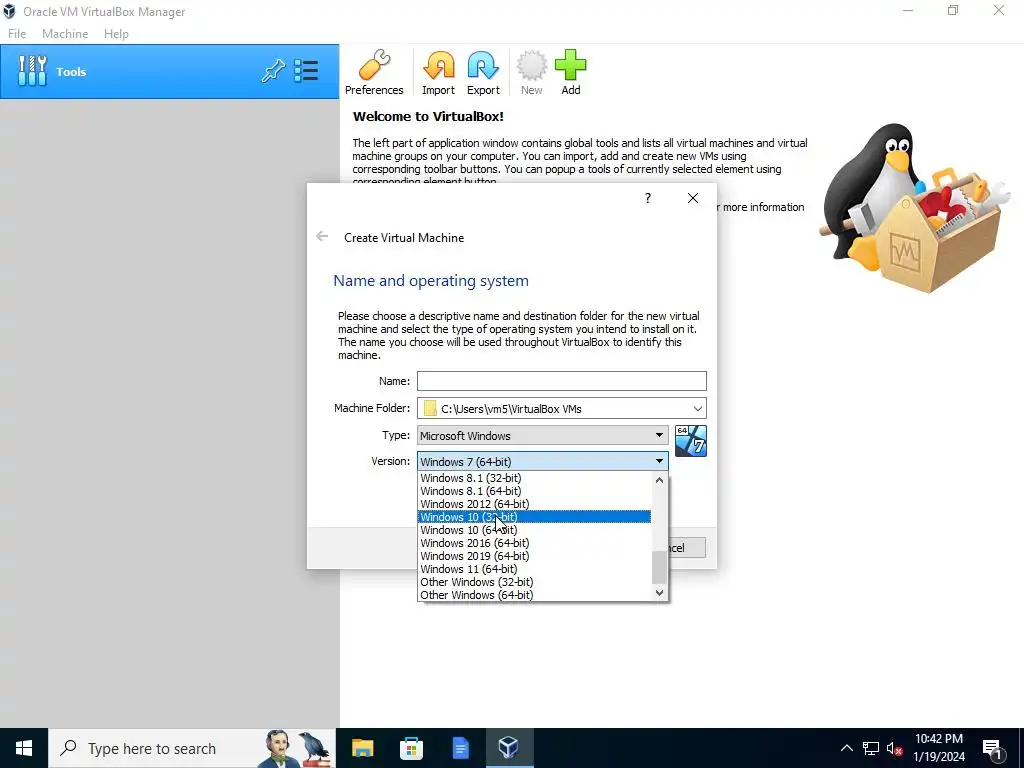Click the Name input field
The height and width of the screenshot is (768, 1024).
pyautogui.click(x=562, y=381)
